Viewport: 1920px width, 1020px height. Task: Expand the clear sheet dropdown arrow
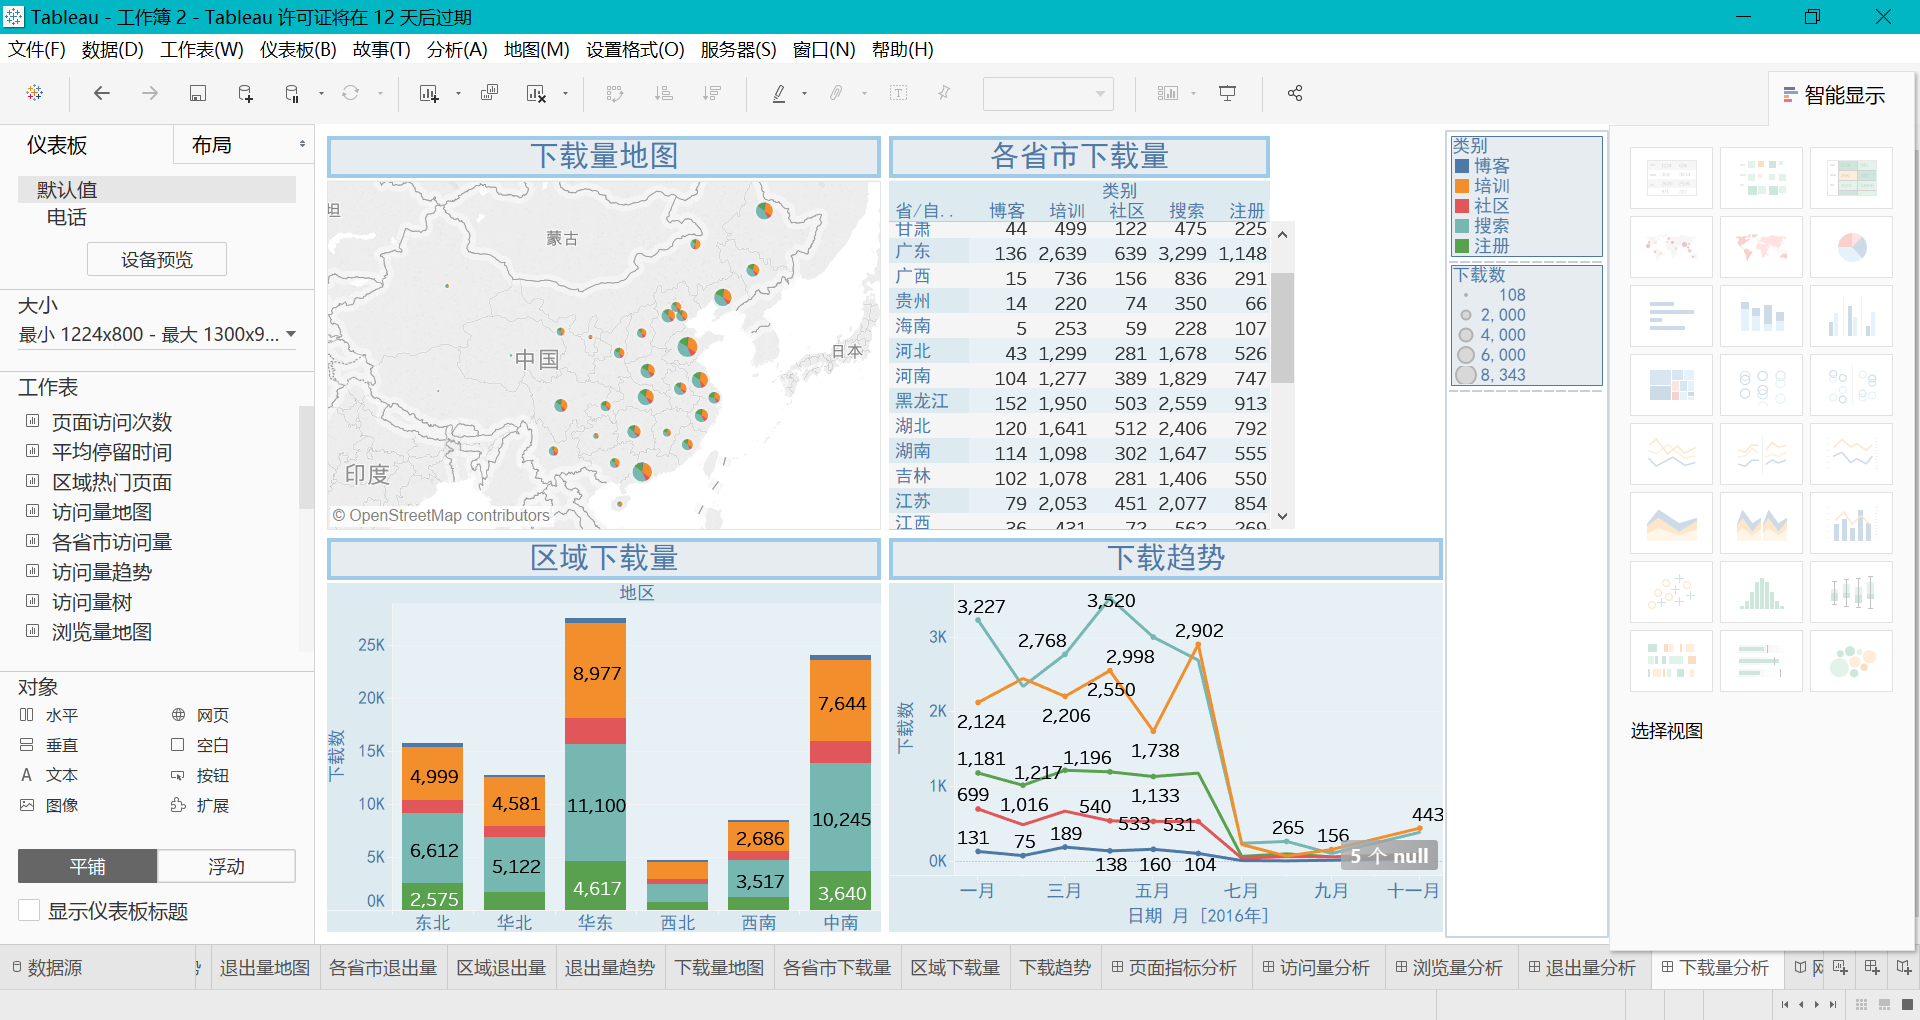(x=565, y=94)
